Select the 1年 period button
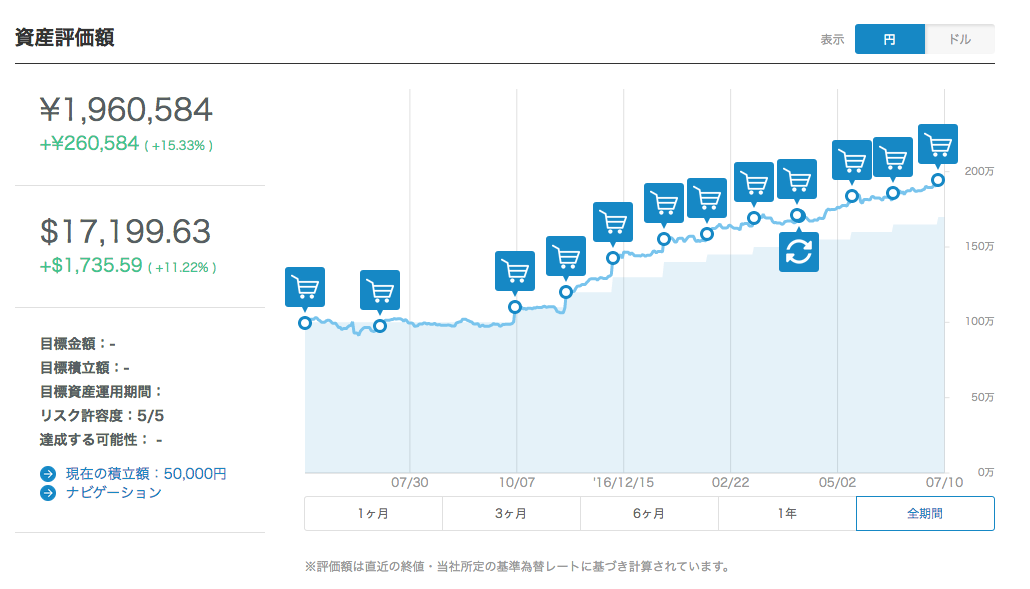Viewport: 1030px width, 589px height. 787,513
